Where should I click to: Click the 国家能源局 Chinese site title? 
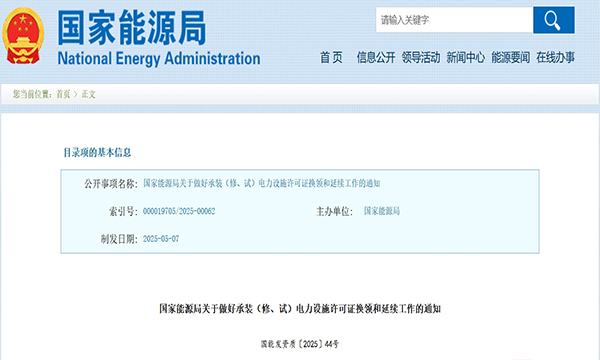pos(132,28)
